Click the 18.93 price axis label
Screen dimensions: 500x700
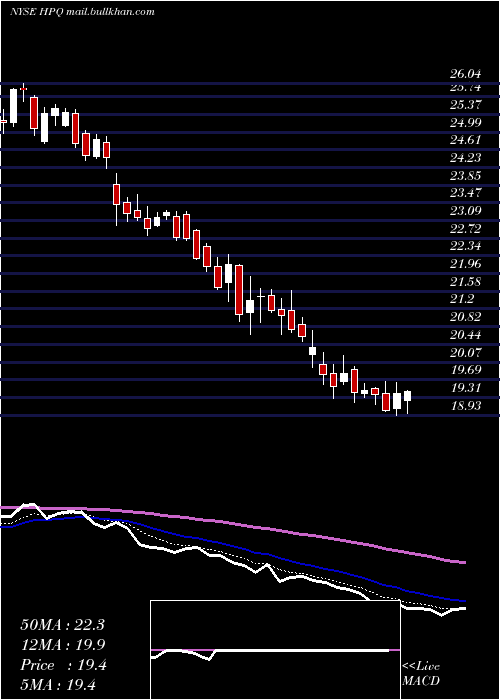(466, 406)
